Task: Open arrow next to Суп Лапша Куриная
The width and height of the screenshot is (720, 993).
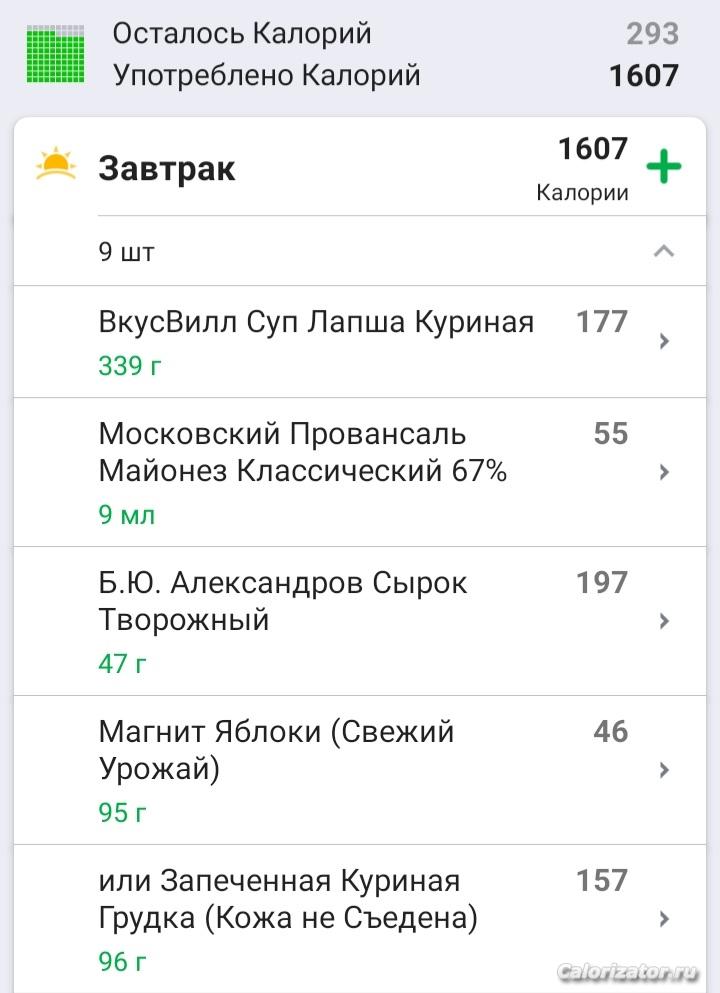Action: (x=664, y=341)
